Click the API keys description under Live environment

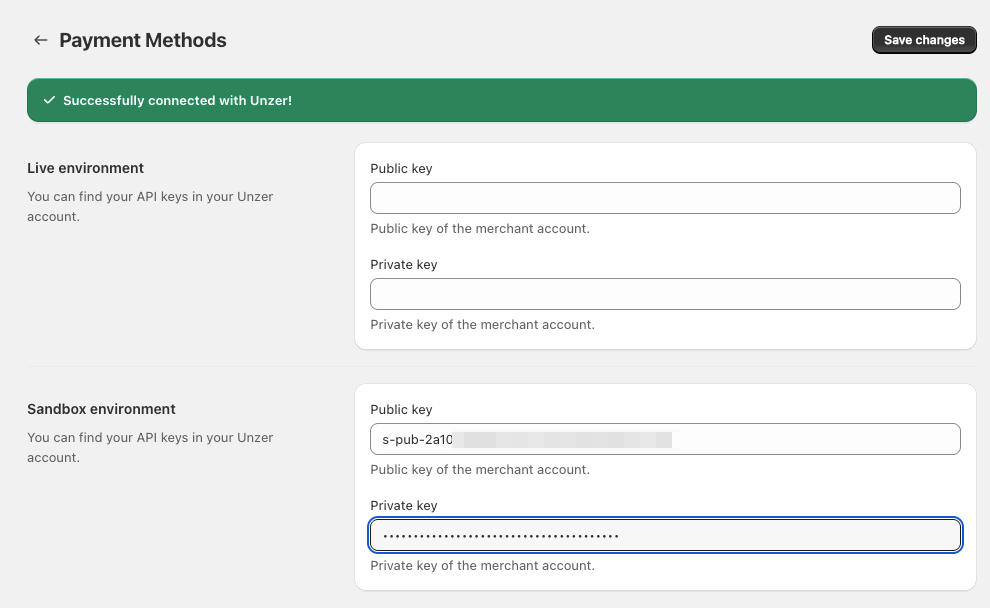tap(150, 206)
